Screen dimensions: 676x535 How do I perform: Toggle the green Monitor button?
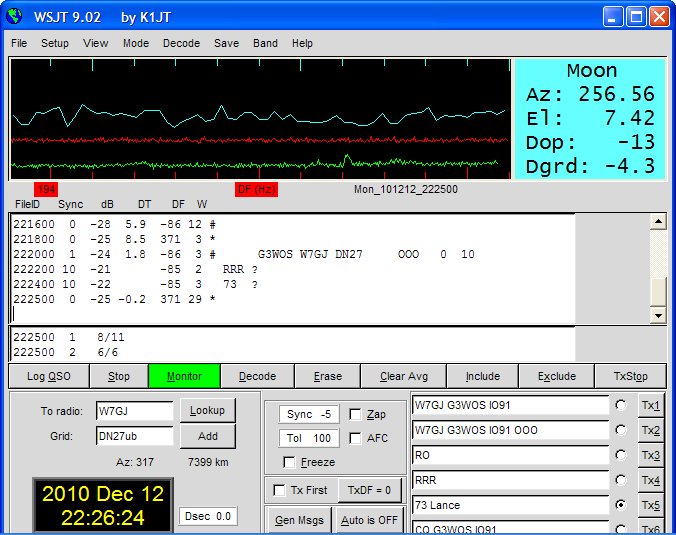185,376
